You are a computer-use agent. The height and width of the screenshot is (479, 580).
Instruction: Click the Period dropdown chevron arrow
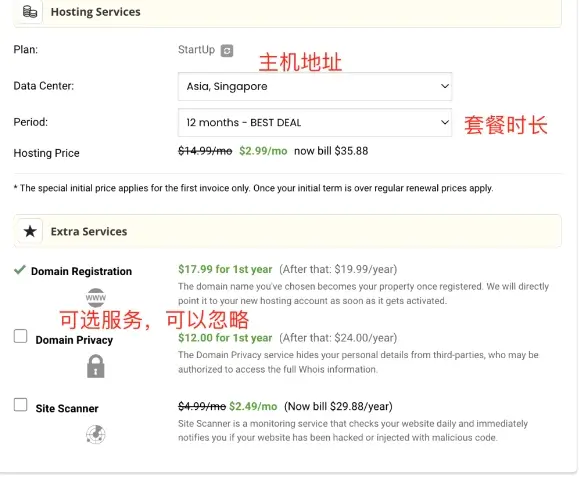(445, 122)
